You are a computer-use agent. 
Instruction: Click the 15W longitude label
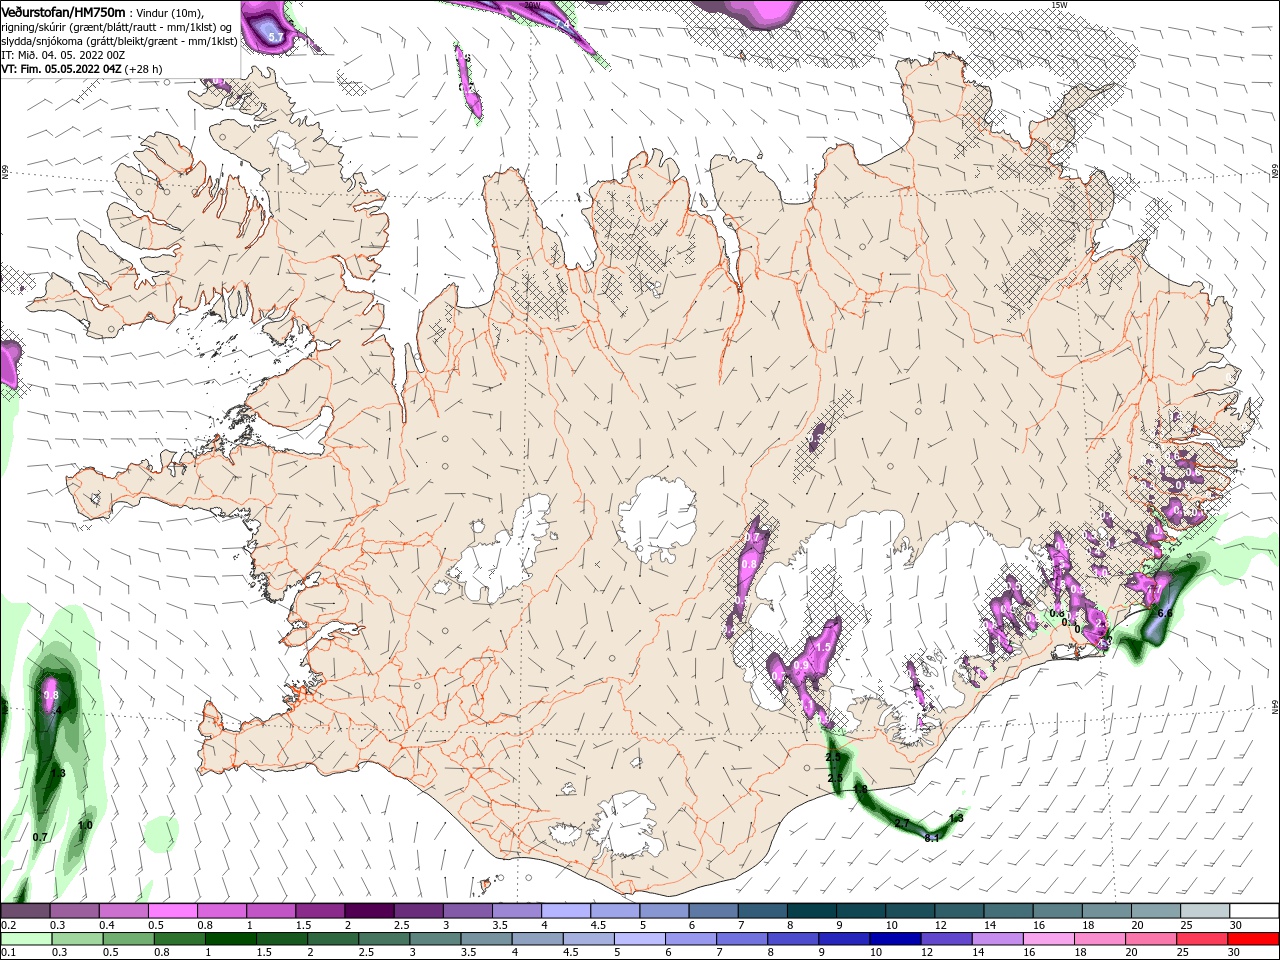[1059, 5]
